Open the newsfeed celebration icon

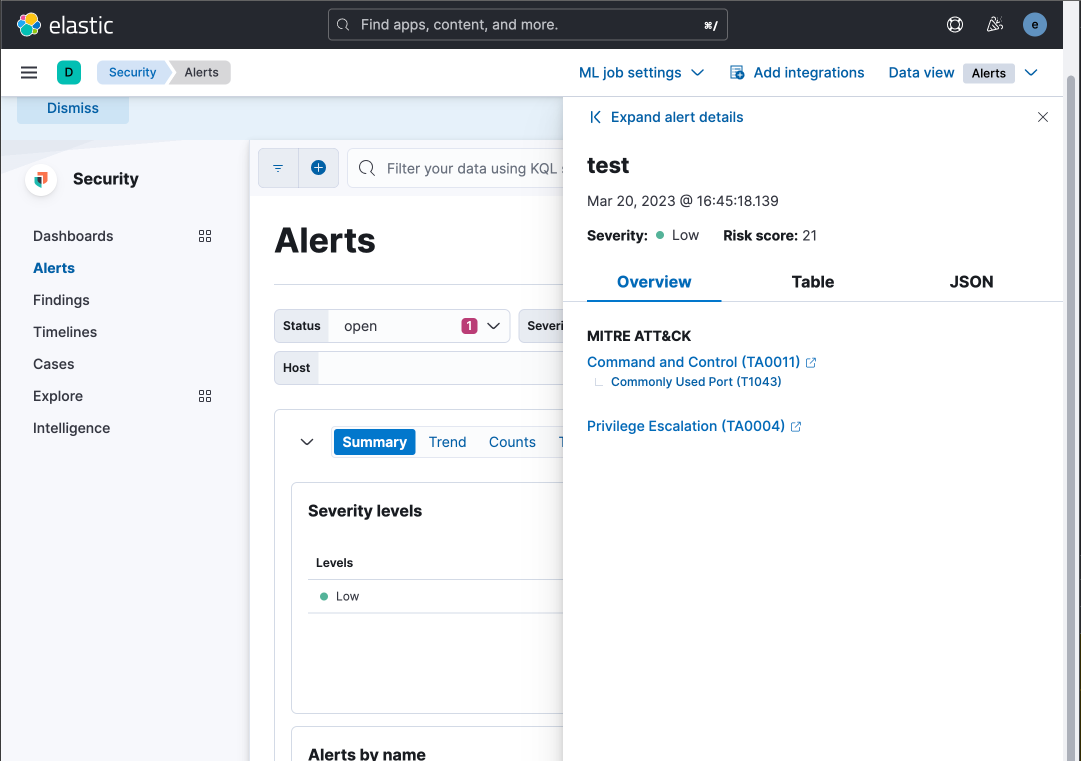[x=995, y=25]
